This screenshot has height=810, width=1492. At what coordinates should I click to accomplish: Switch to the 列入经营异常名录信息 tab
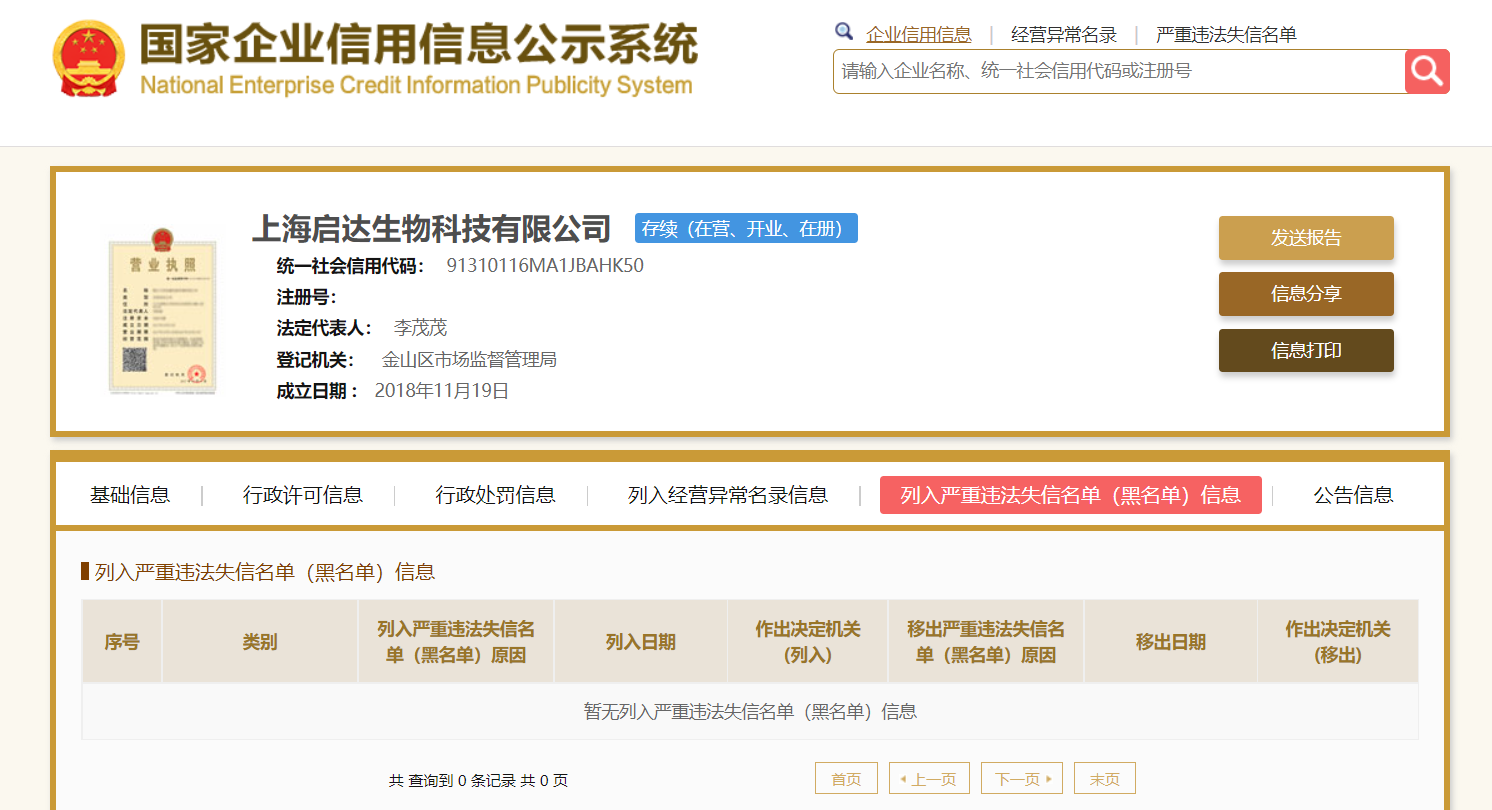pyautogui.click(x=728, y=495)
